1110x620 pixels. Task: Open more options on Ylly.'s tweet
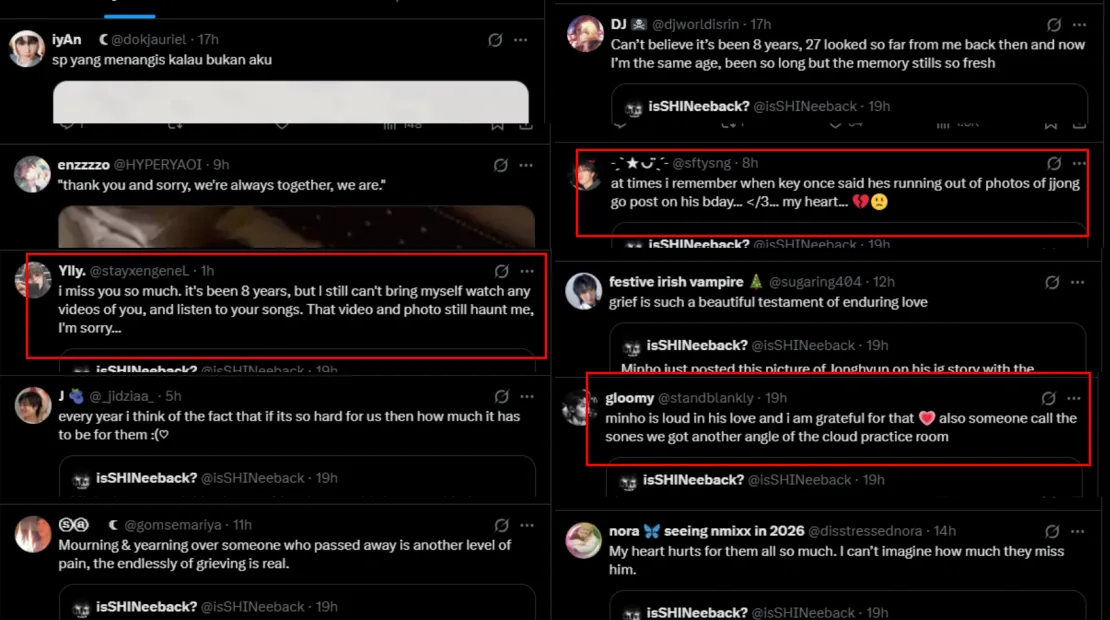coord(527,271)
